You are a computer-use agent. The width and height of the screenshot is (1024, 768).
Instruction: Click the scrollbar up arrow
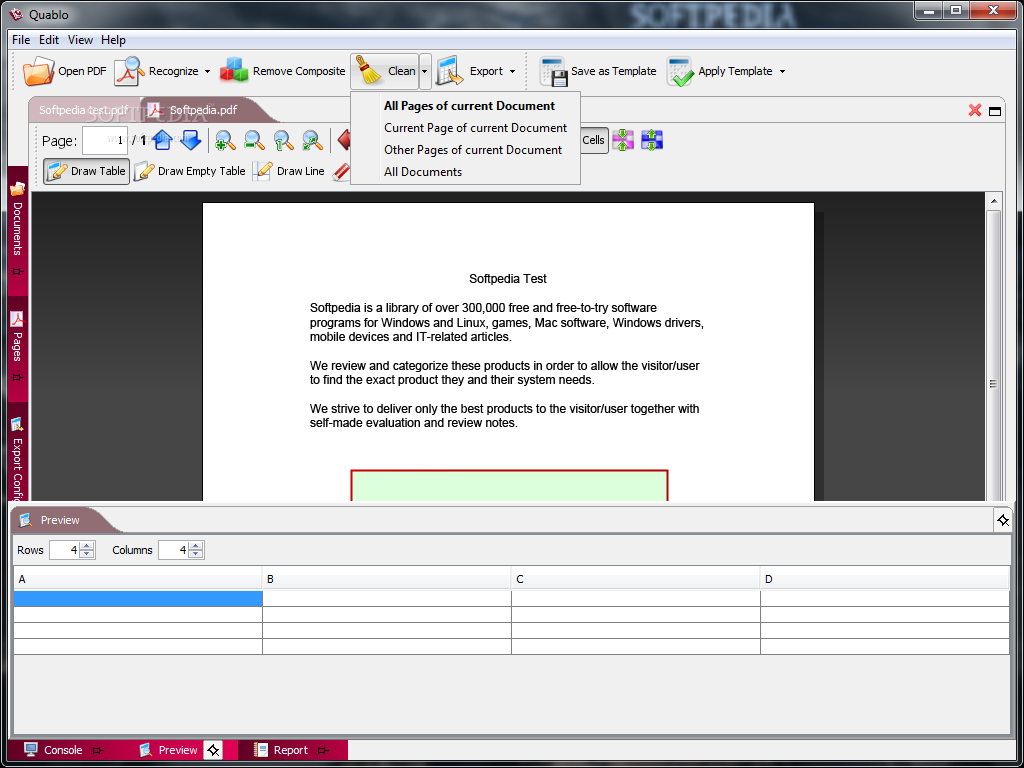993,200
